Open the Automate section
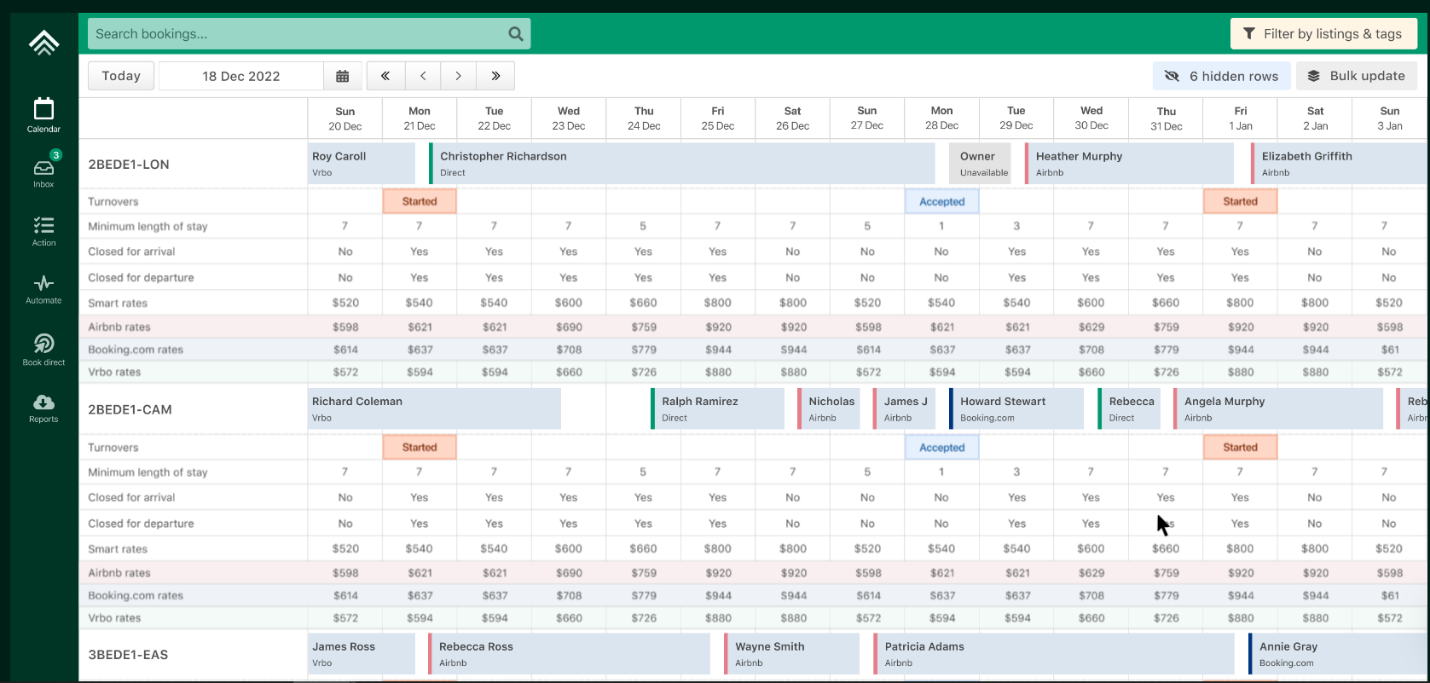 tap(43, 289)
